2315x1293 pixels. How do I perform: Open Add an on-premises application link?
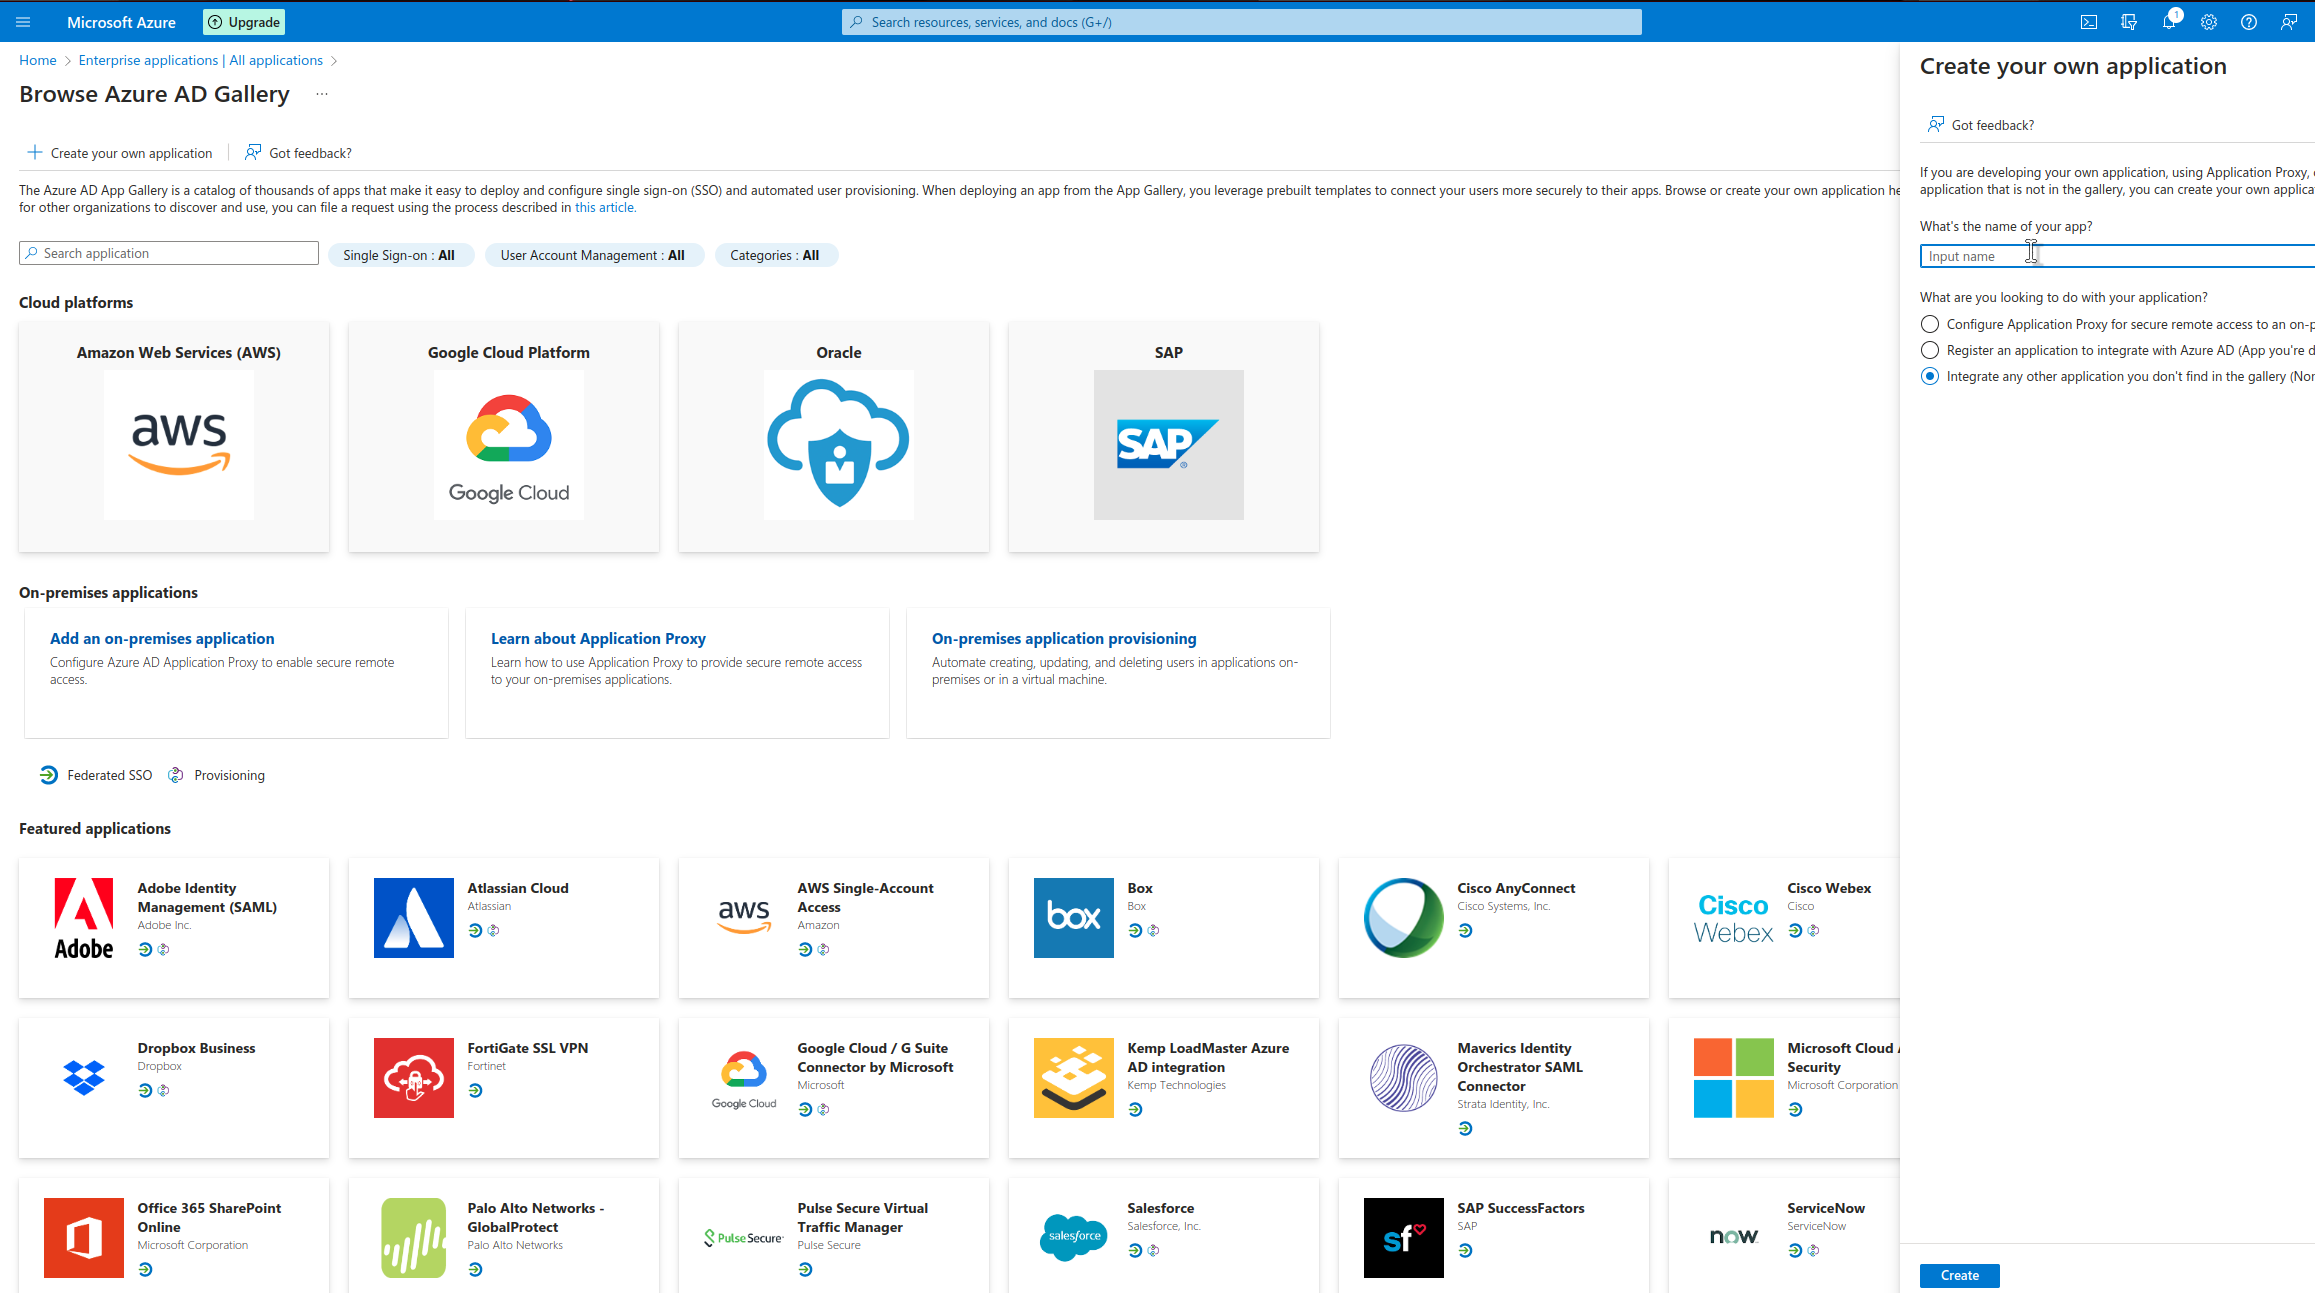pos(162,638)
